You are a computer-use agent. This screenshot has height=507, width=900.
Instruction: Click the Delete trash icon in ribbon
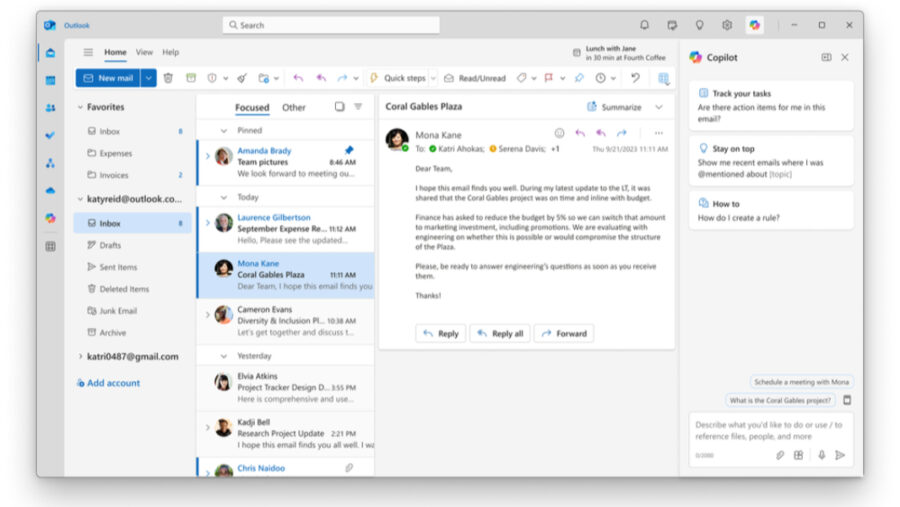coord(168,78)
